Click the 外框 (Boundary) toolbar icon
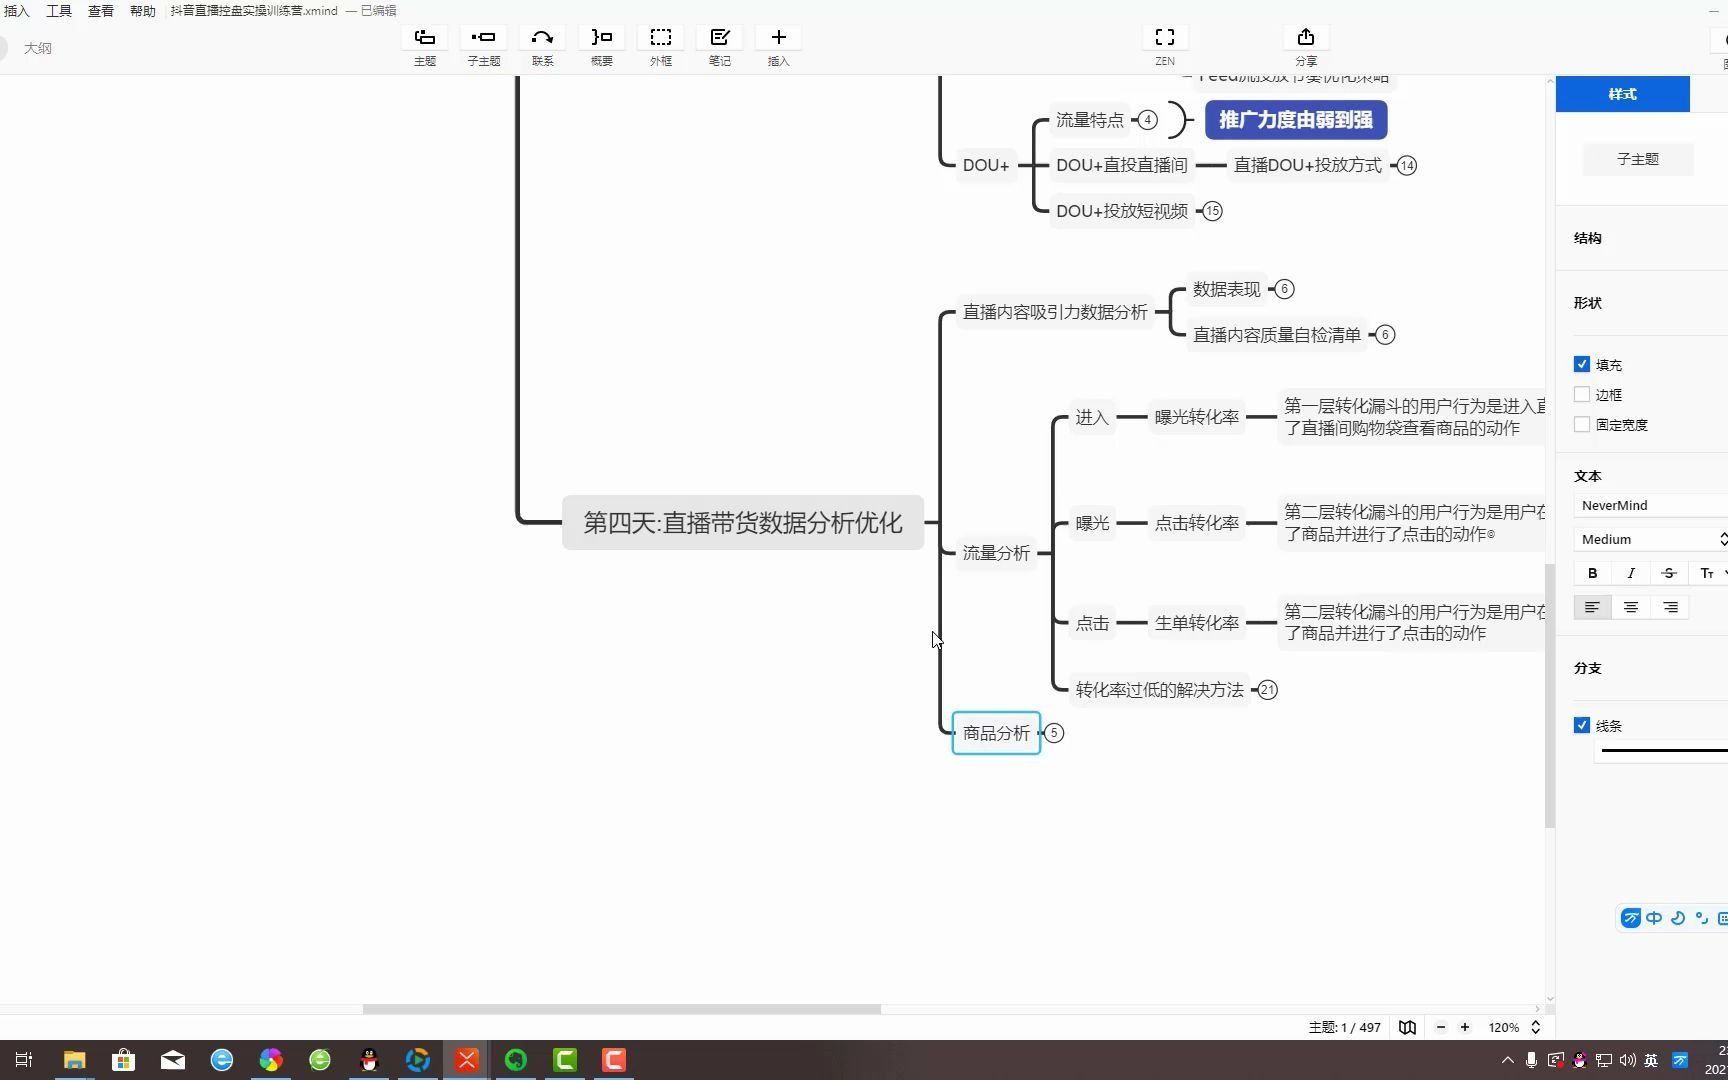The width and height of the screenshot is (1728, 1080). [660, 38]
